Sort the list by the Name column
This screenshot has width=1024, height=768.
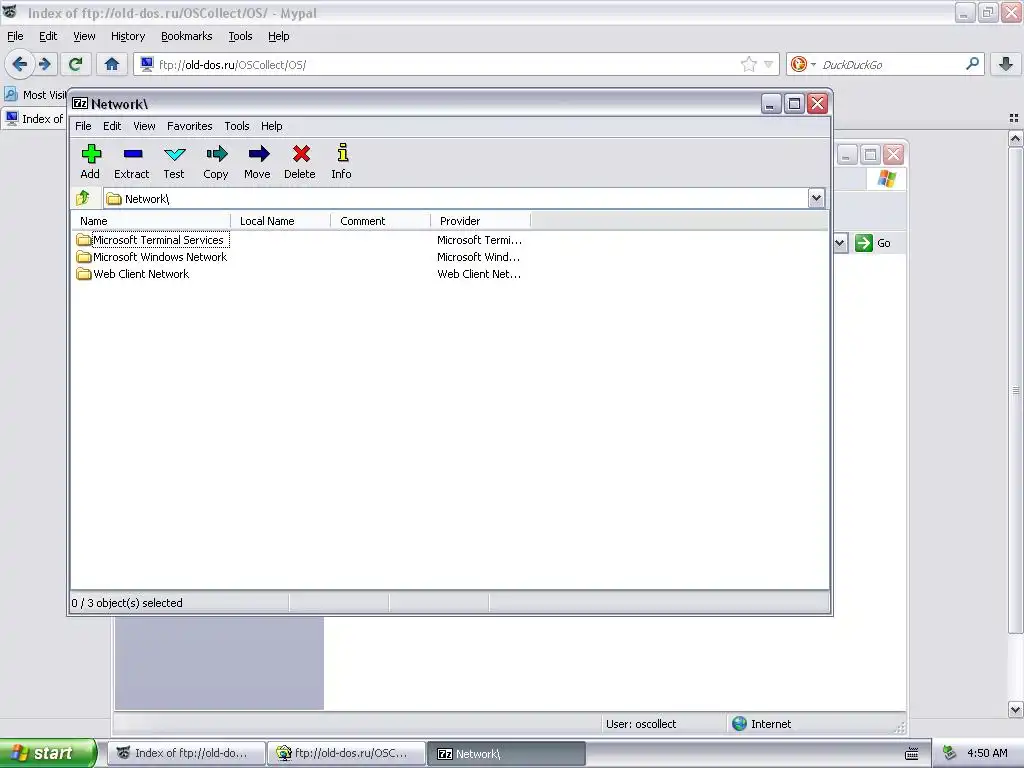(x=151, y=221)
